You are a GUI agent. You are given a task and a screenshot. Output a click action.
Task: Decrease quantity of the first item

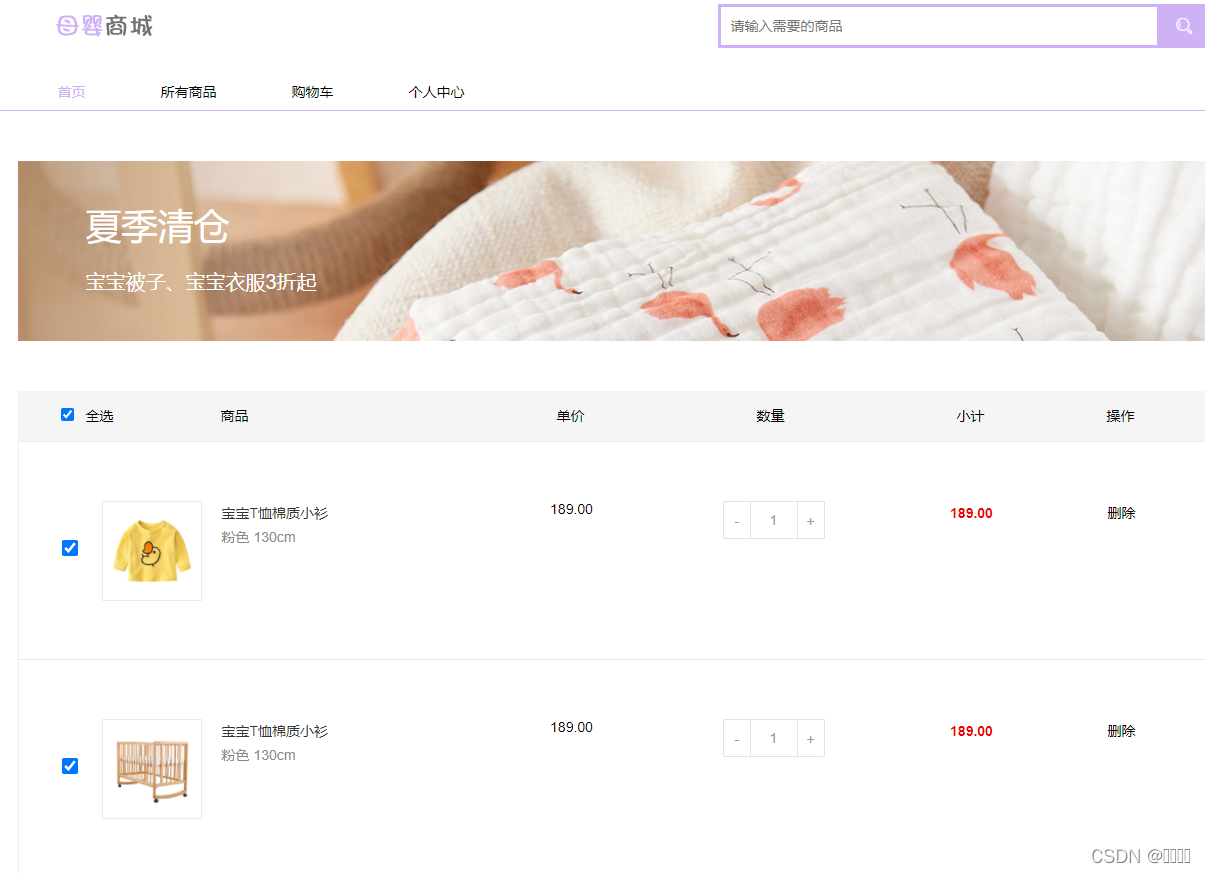click(736, 520)
